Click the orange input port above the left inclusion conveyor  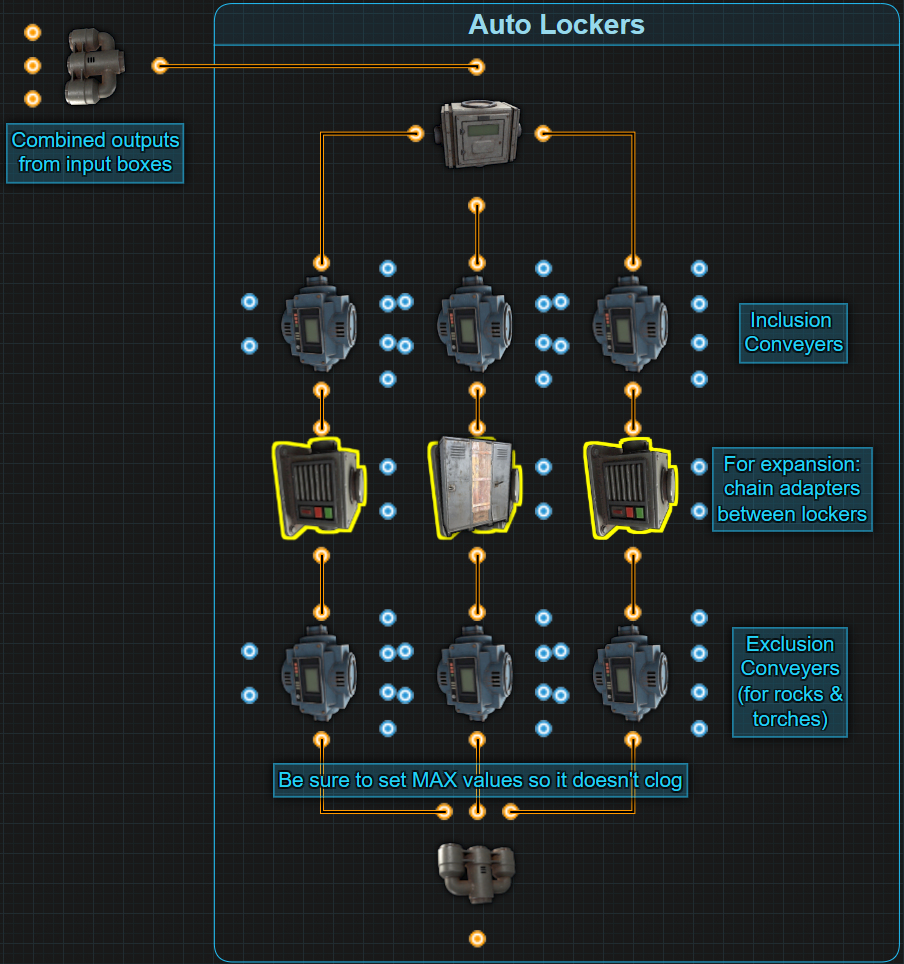(x=321, y=263)
